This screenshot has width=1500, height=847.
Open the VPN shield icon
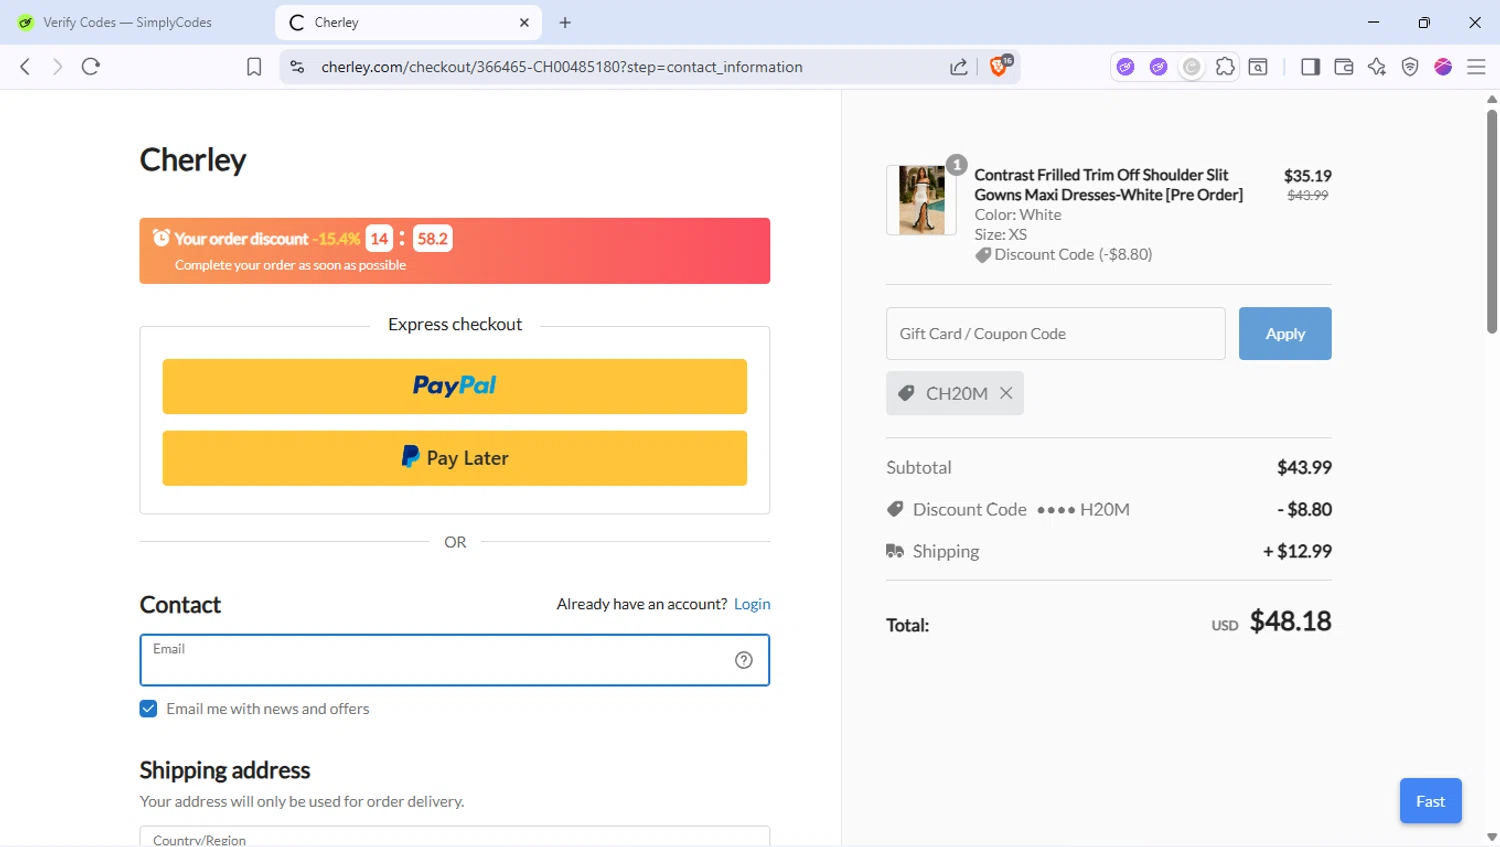1410,67
